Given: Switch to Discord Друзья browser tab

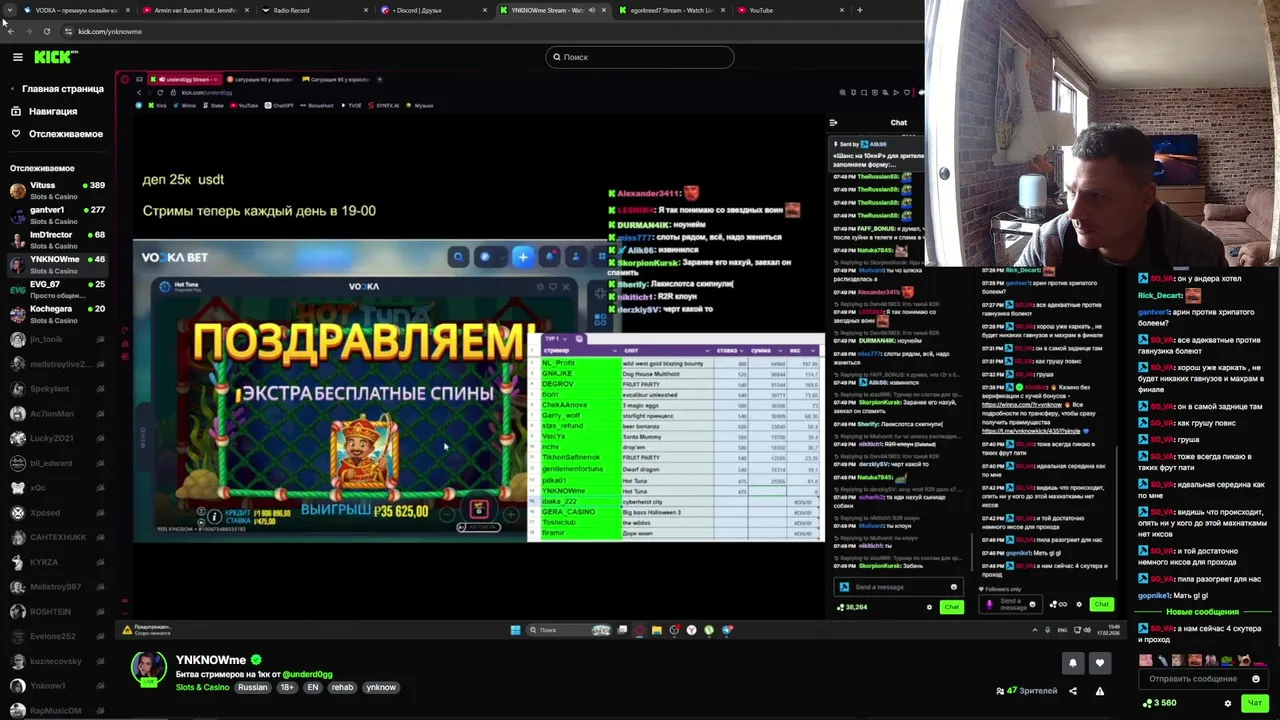Looking at the screenshot, I should click(x=432, y=10).
